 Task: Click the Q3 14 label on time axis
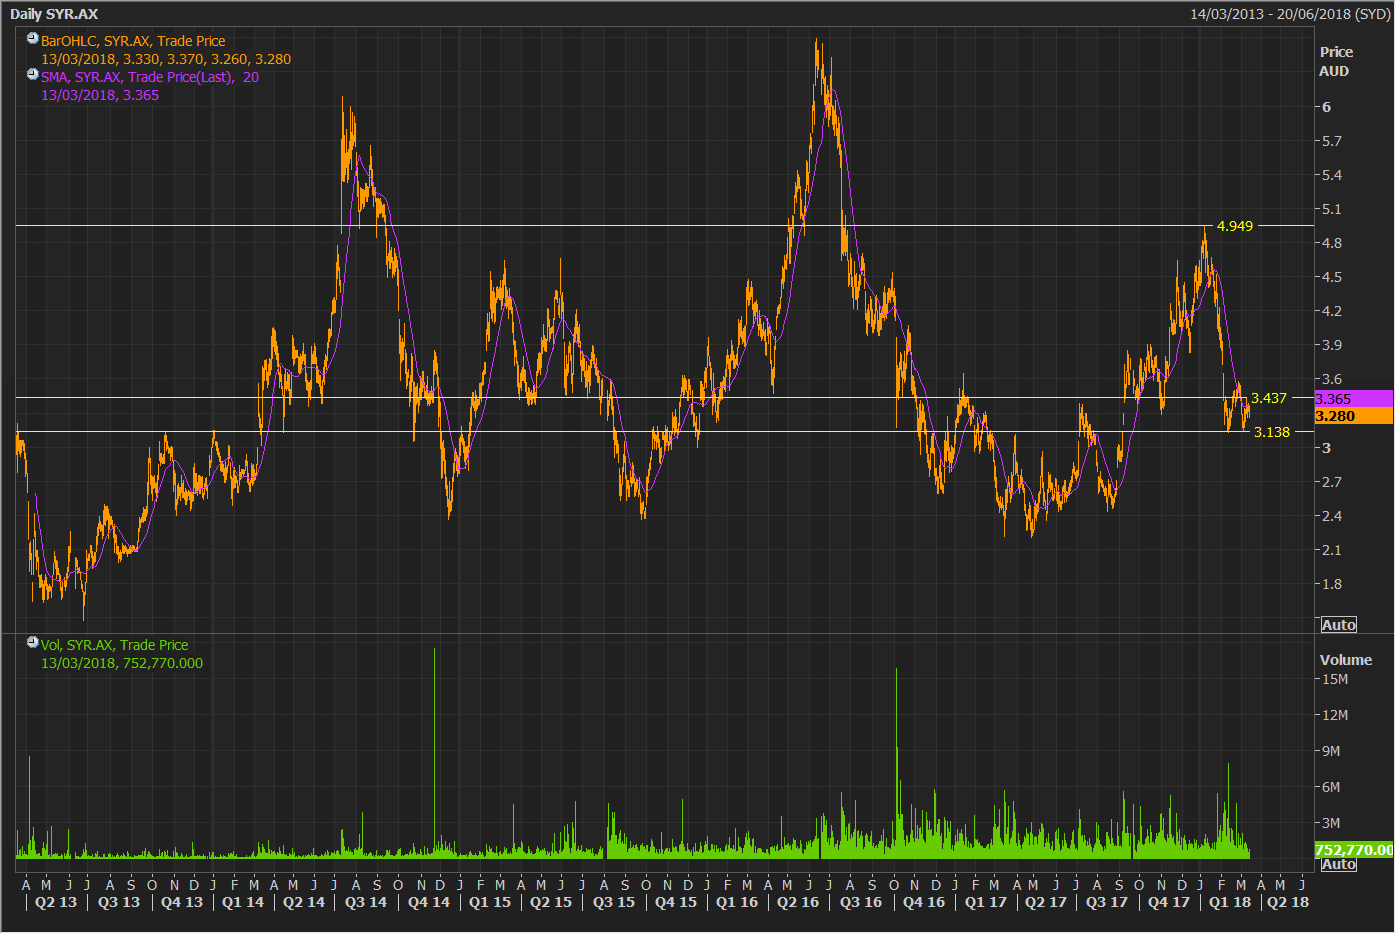366,902
